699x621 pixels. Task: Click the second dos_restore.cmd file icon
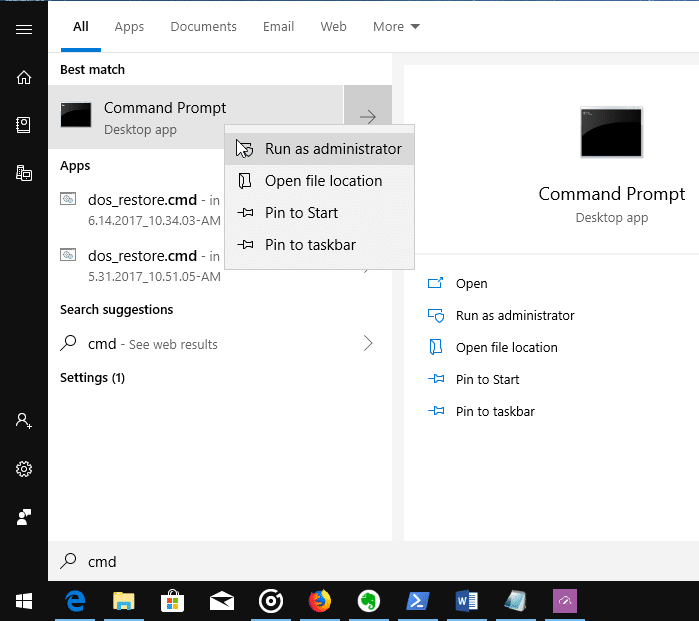(x=68, y=255)
